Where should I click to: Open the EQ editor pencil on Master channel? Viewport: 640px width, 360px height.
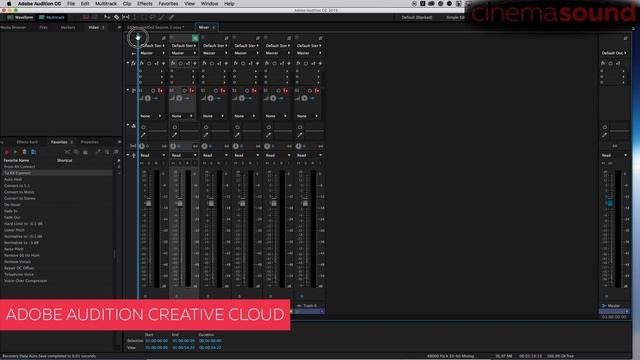coord(604,135)
